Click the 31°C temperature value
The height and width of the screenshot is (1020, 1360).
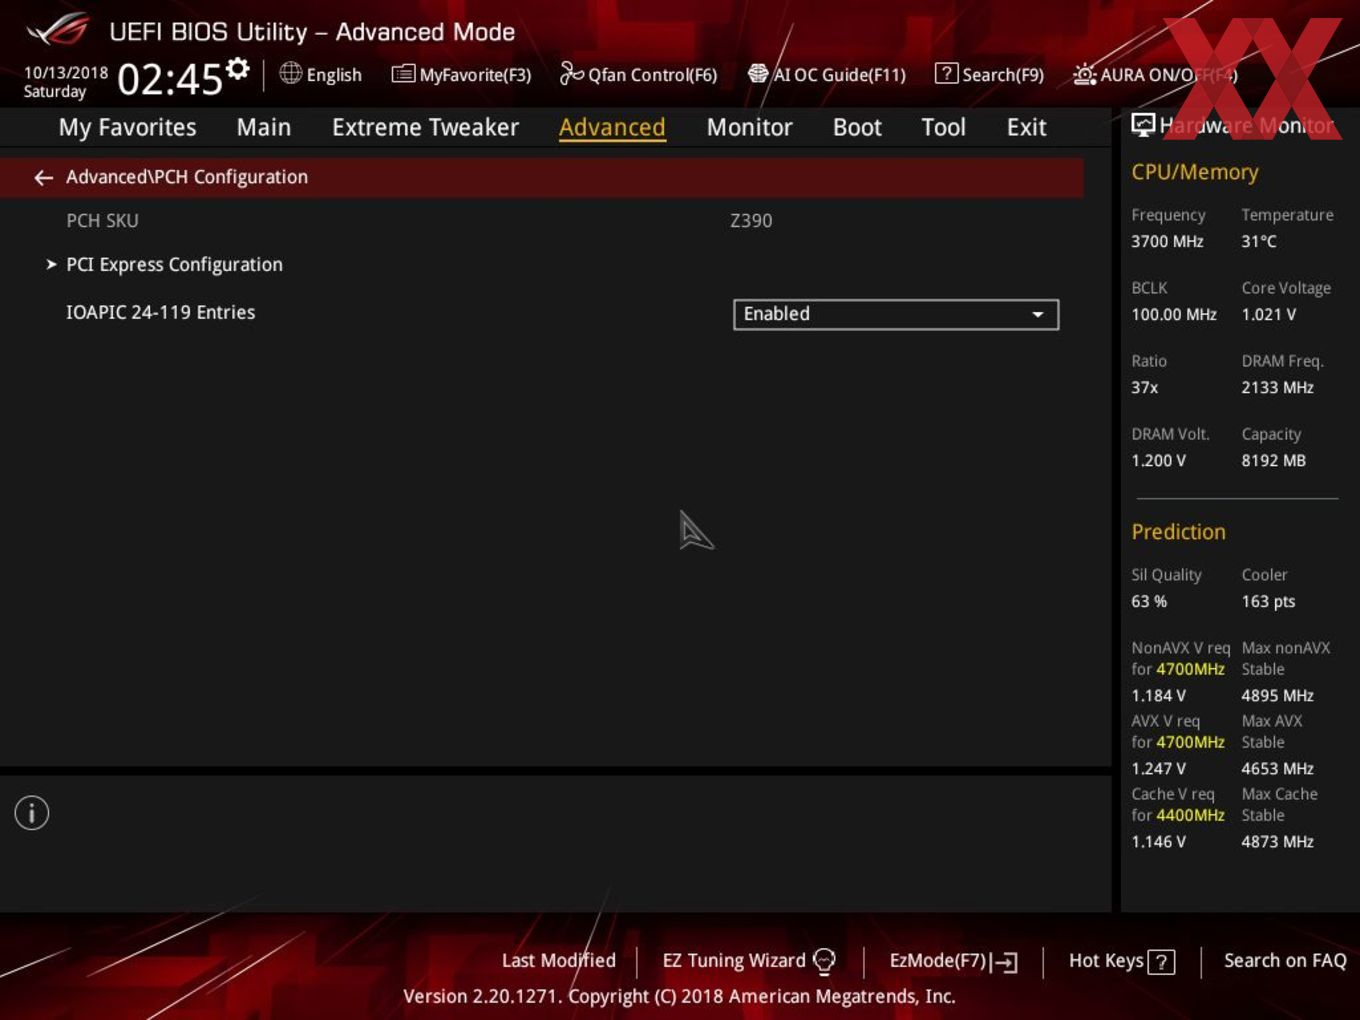[1259, 241]
